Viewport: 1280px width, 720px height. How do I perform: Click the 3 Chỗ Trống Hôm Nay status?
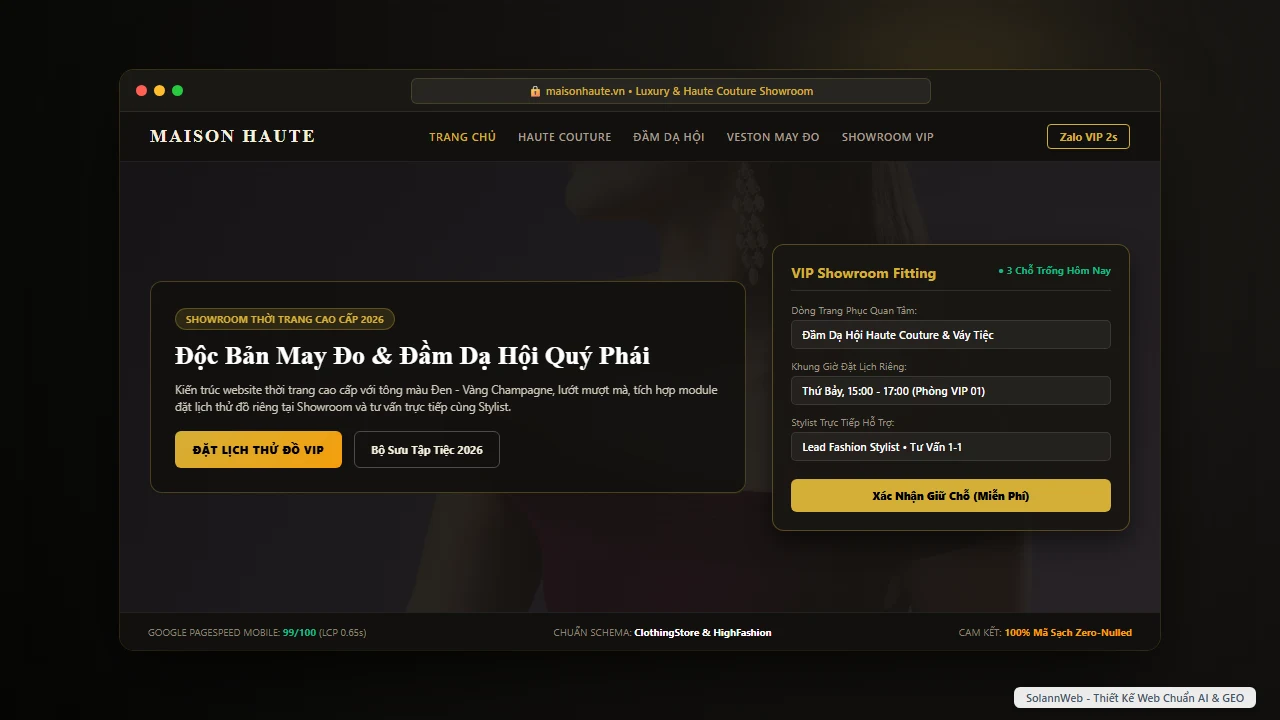click(1054, 271)
